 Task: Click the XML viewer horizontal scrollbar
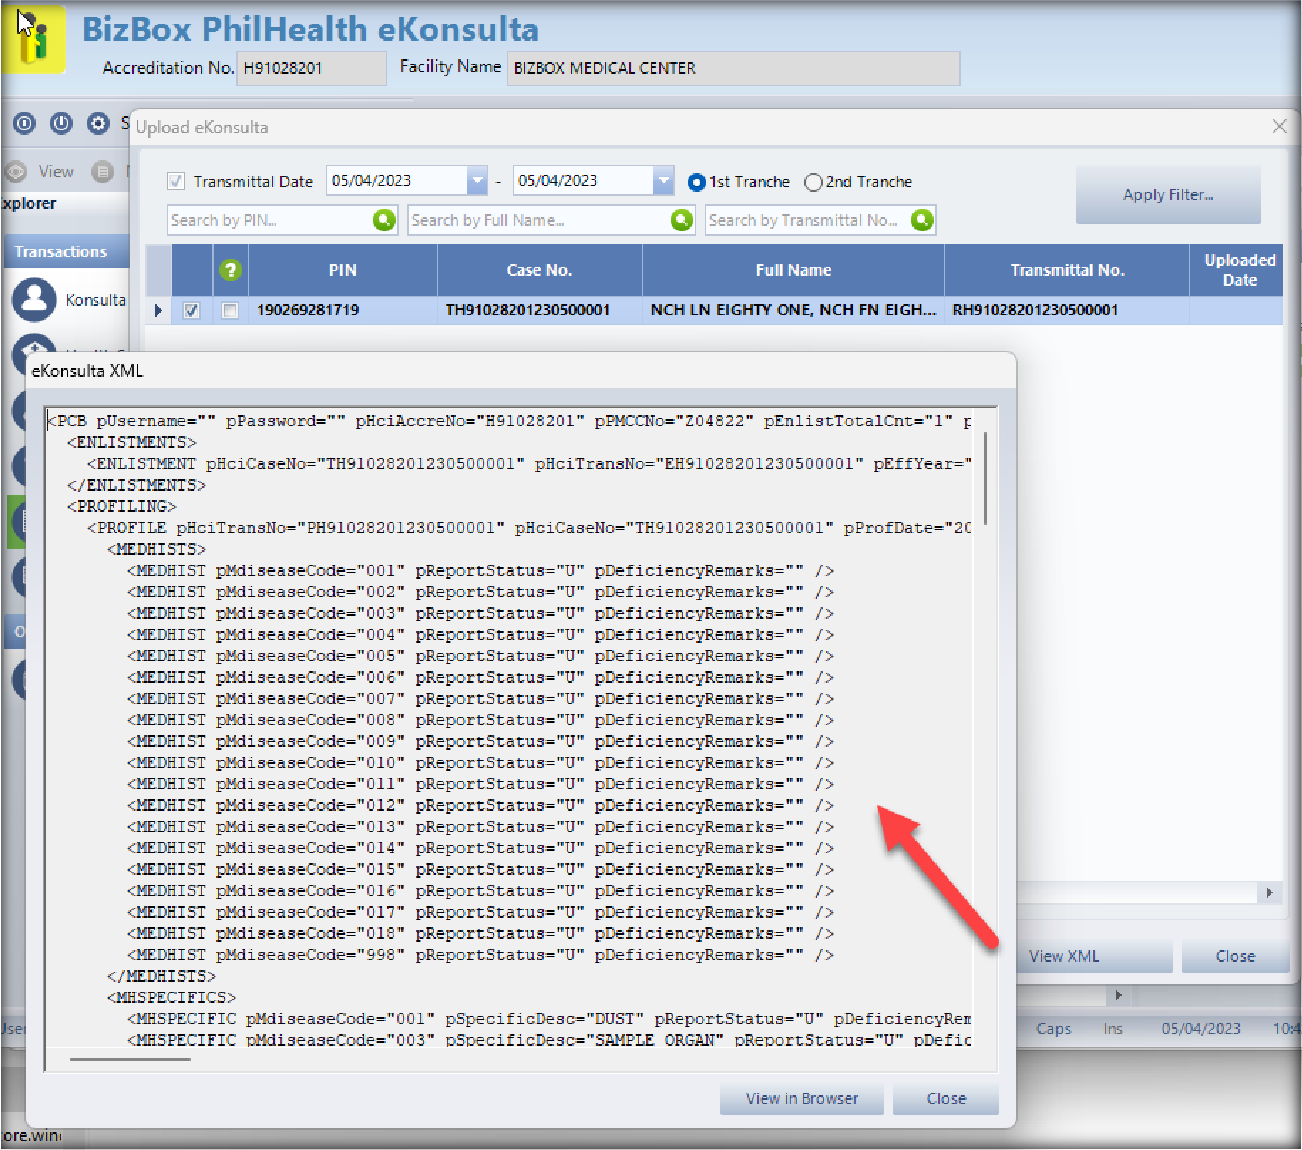click(130, 1058)
